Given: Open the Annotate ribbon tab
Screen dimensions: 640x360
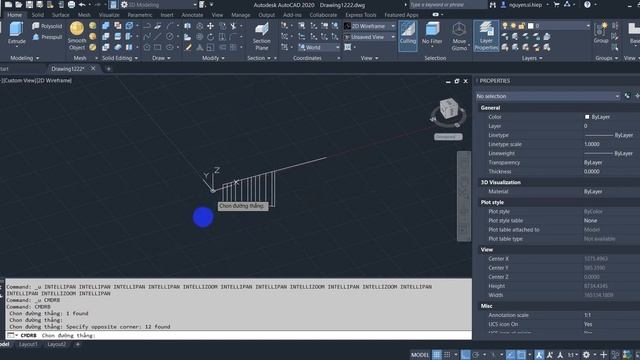Looking at the screenshot, I should [192, 15].
